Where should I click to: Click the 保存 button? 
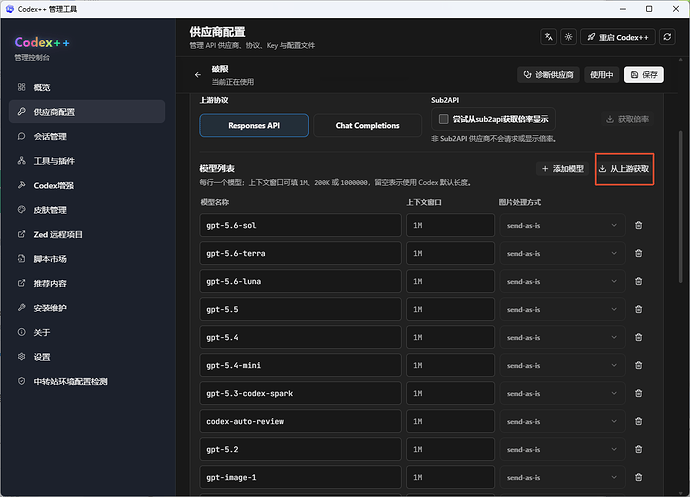pyautogui.click(x=644, y=75)
